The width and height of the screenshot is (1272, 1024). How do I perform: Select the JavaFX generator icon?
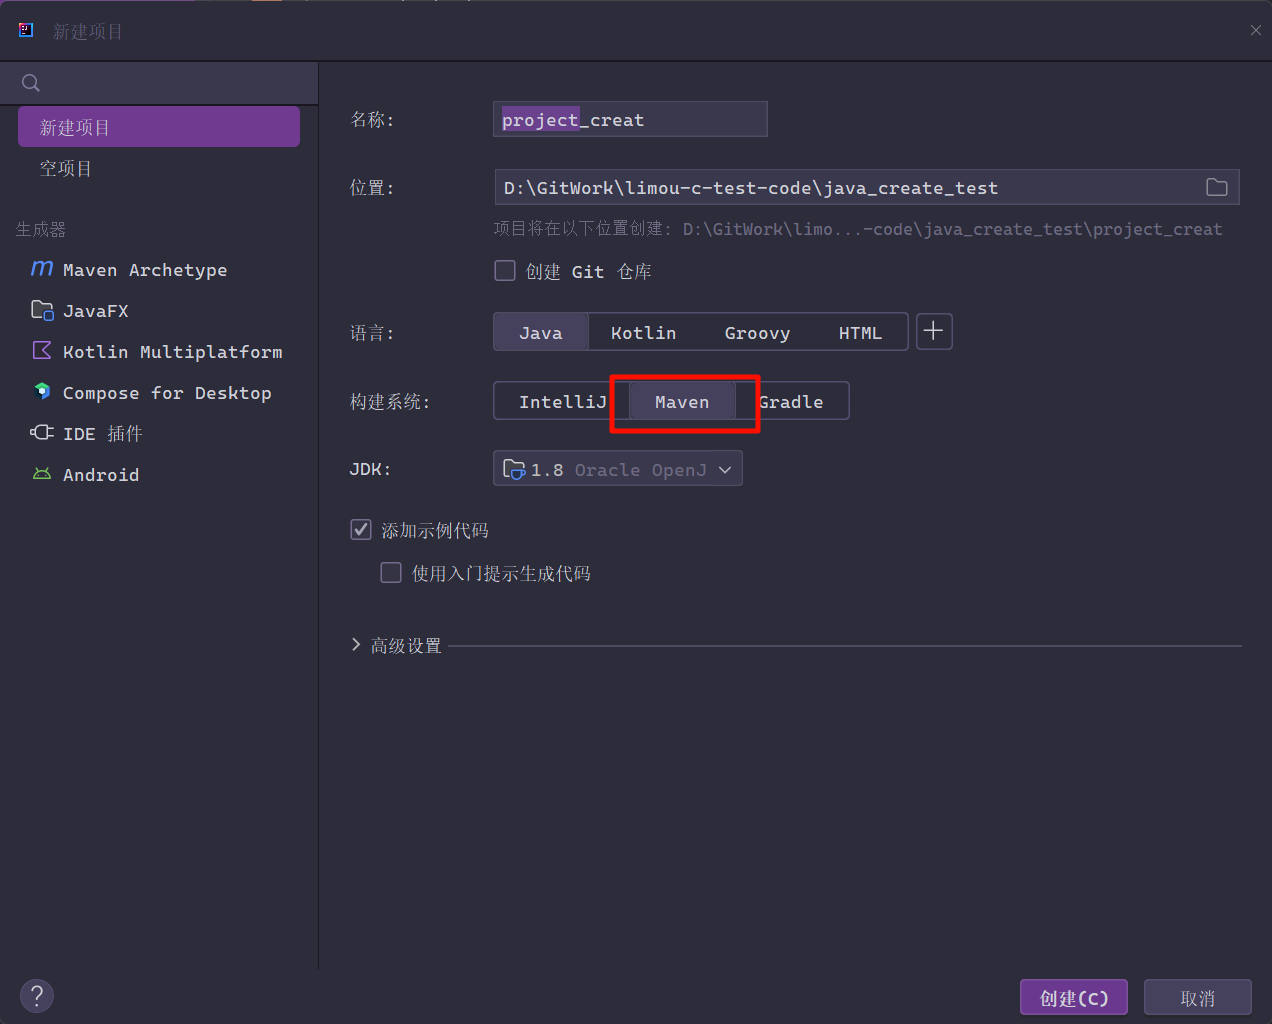(42, 310)
